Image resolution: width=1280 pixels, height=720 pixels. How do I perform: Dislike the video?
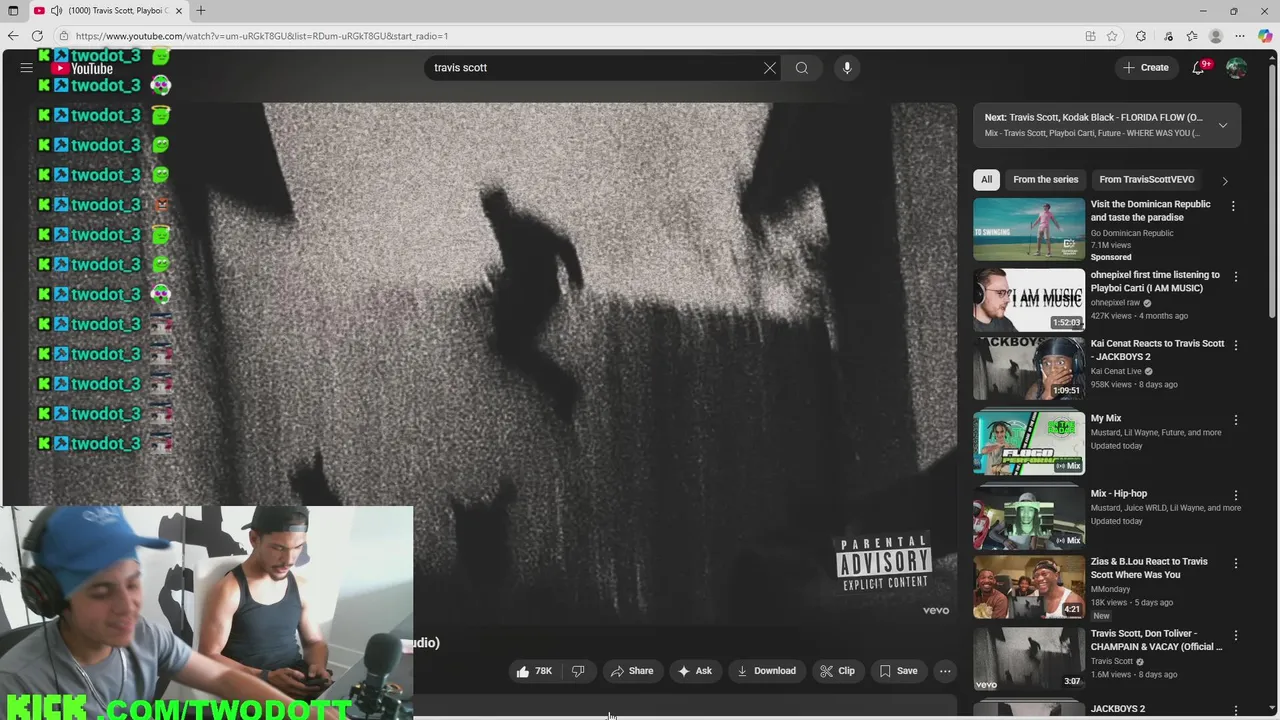click(x=578, y=671)
